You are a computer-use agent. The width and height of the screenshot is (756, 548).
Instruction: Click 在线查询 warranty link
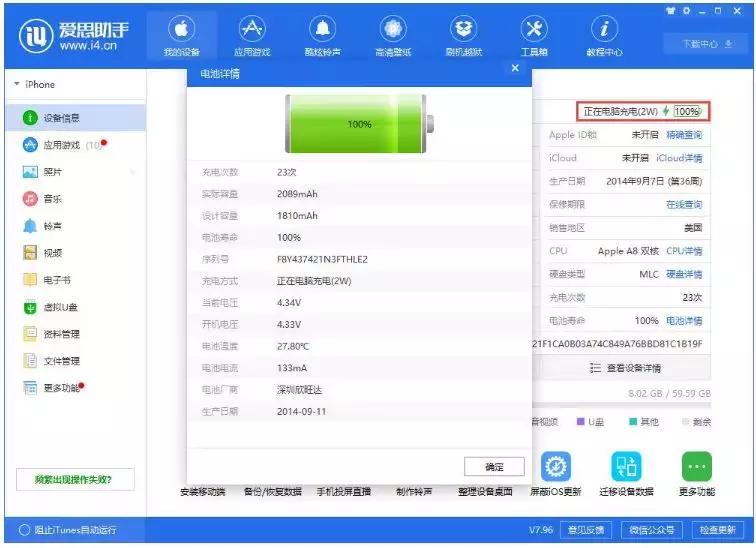(684, 204)
